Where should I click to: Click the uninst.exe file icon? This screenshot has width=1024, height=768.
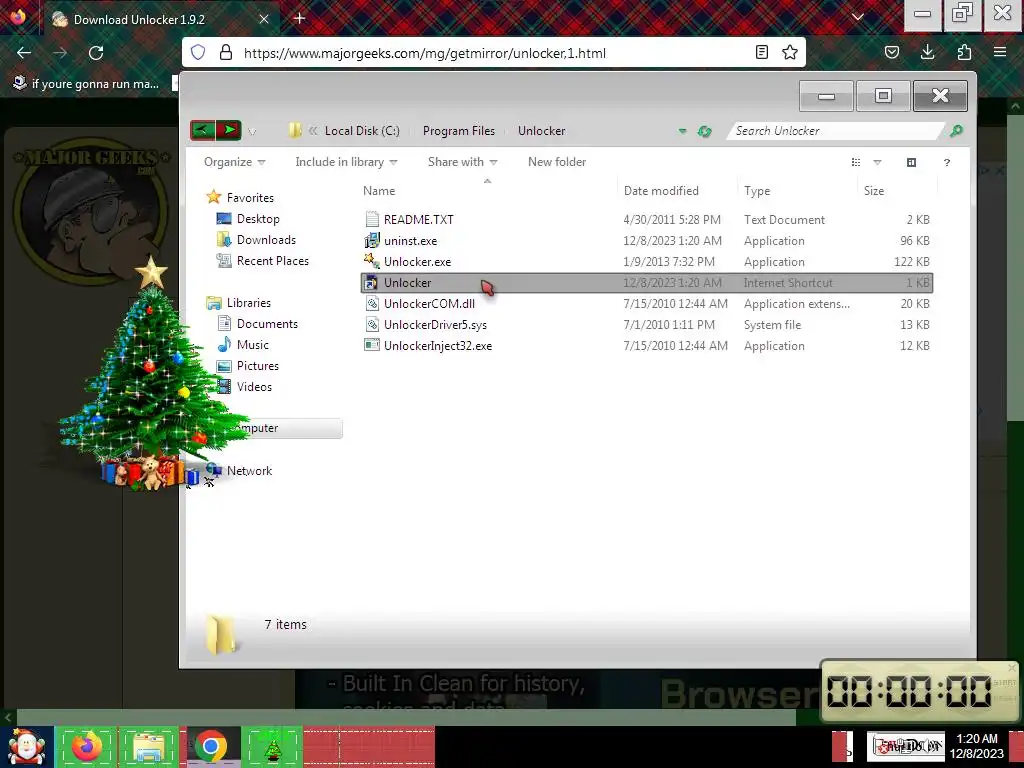click(372, 240)
